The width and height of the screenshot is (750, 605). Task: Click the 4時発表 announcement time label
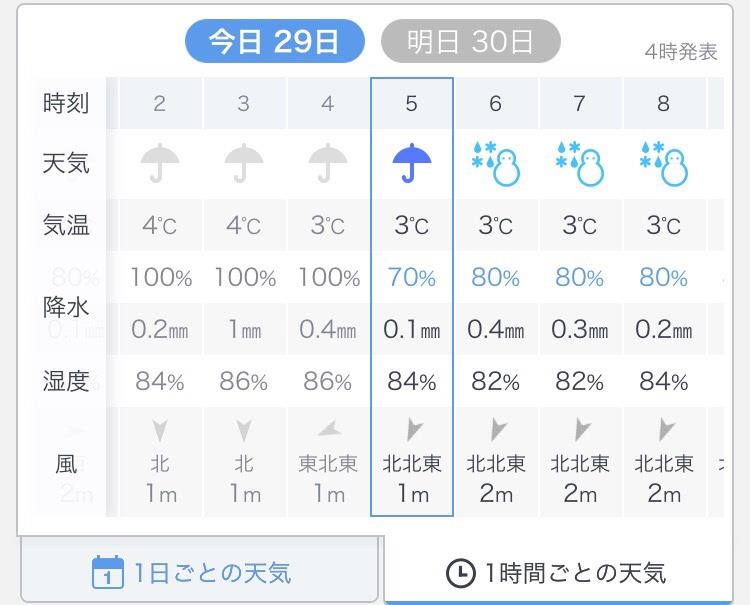[681, 52]
